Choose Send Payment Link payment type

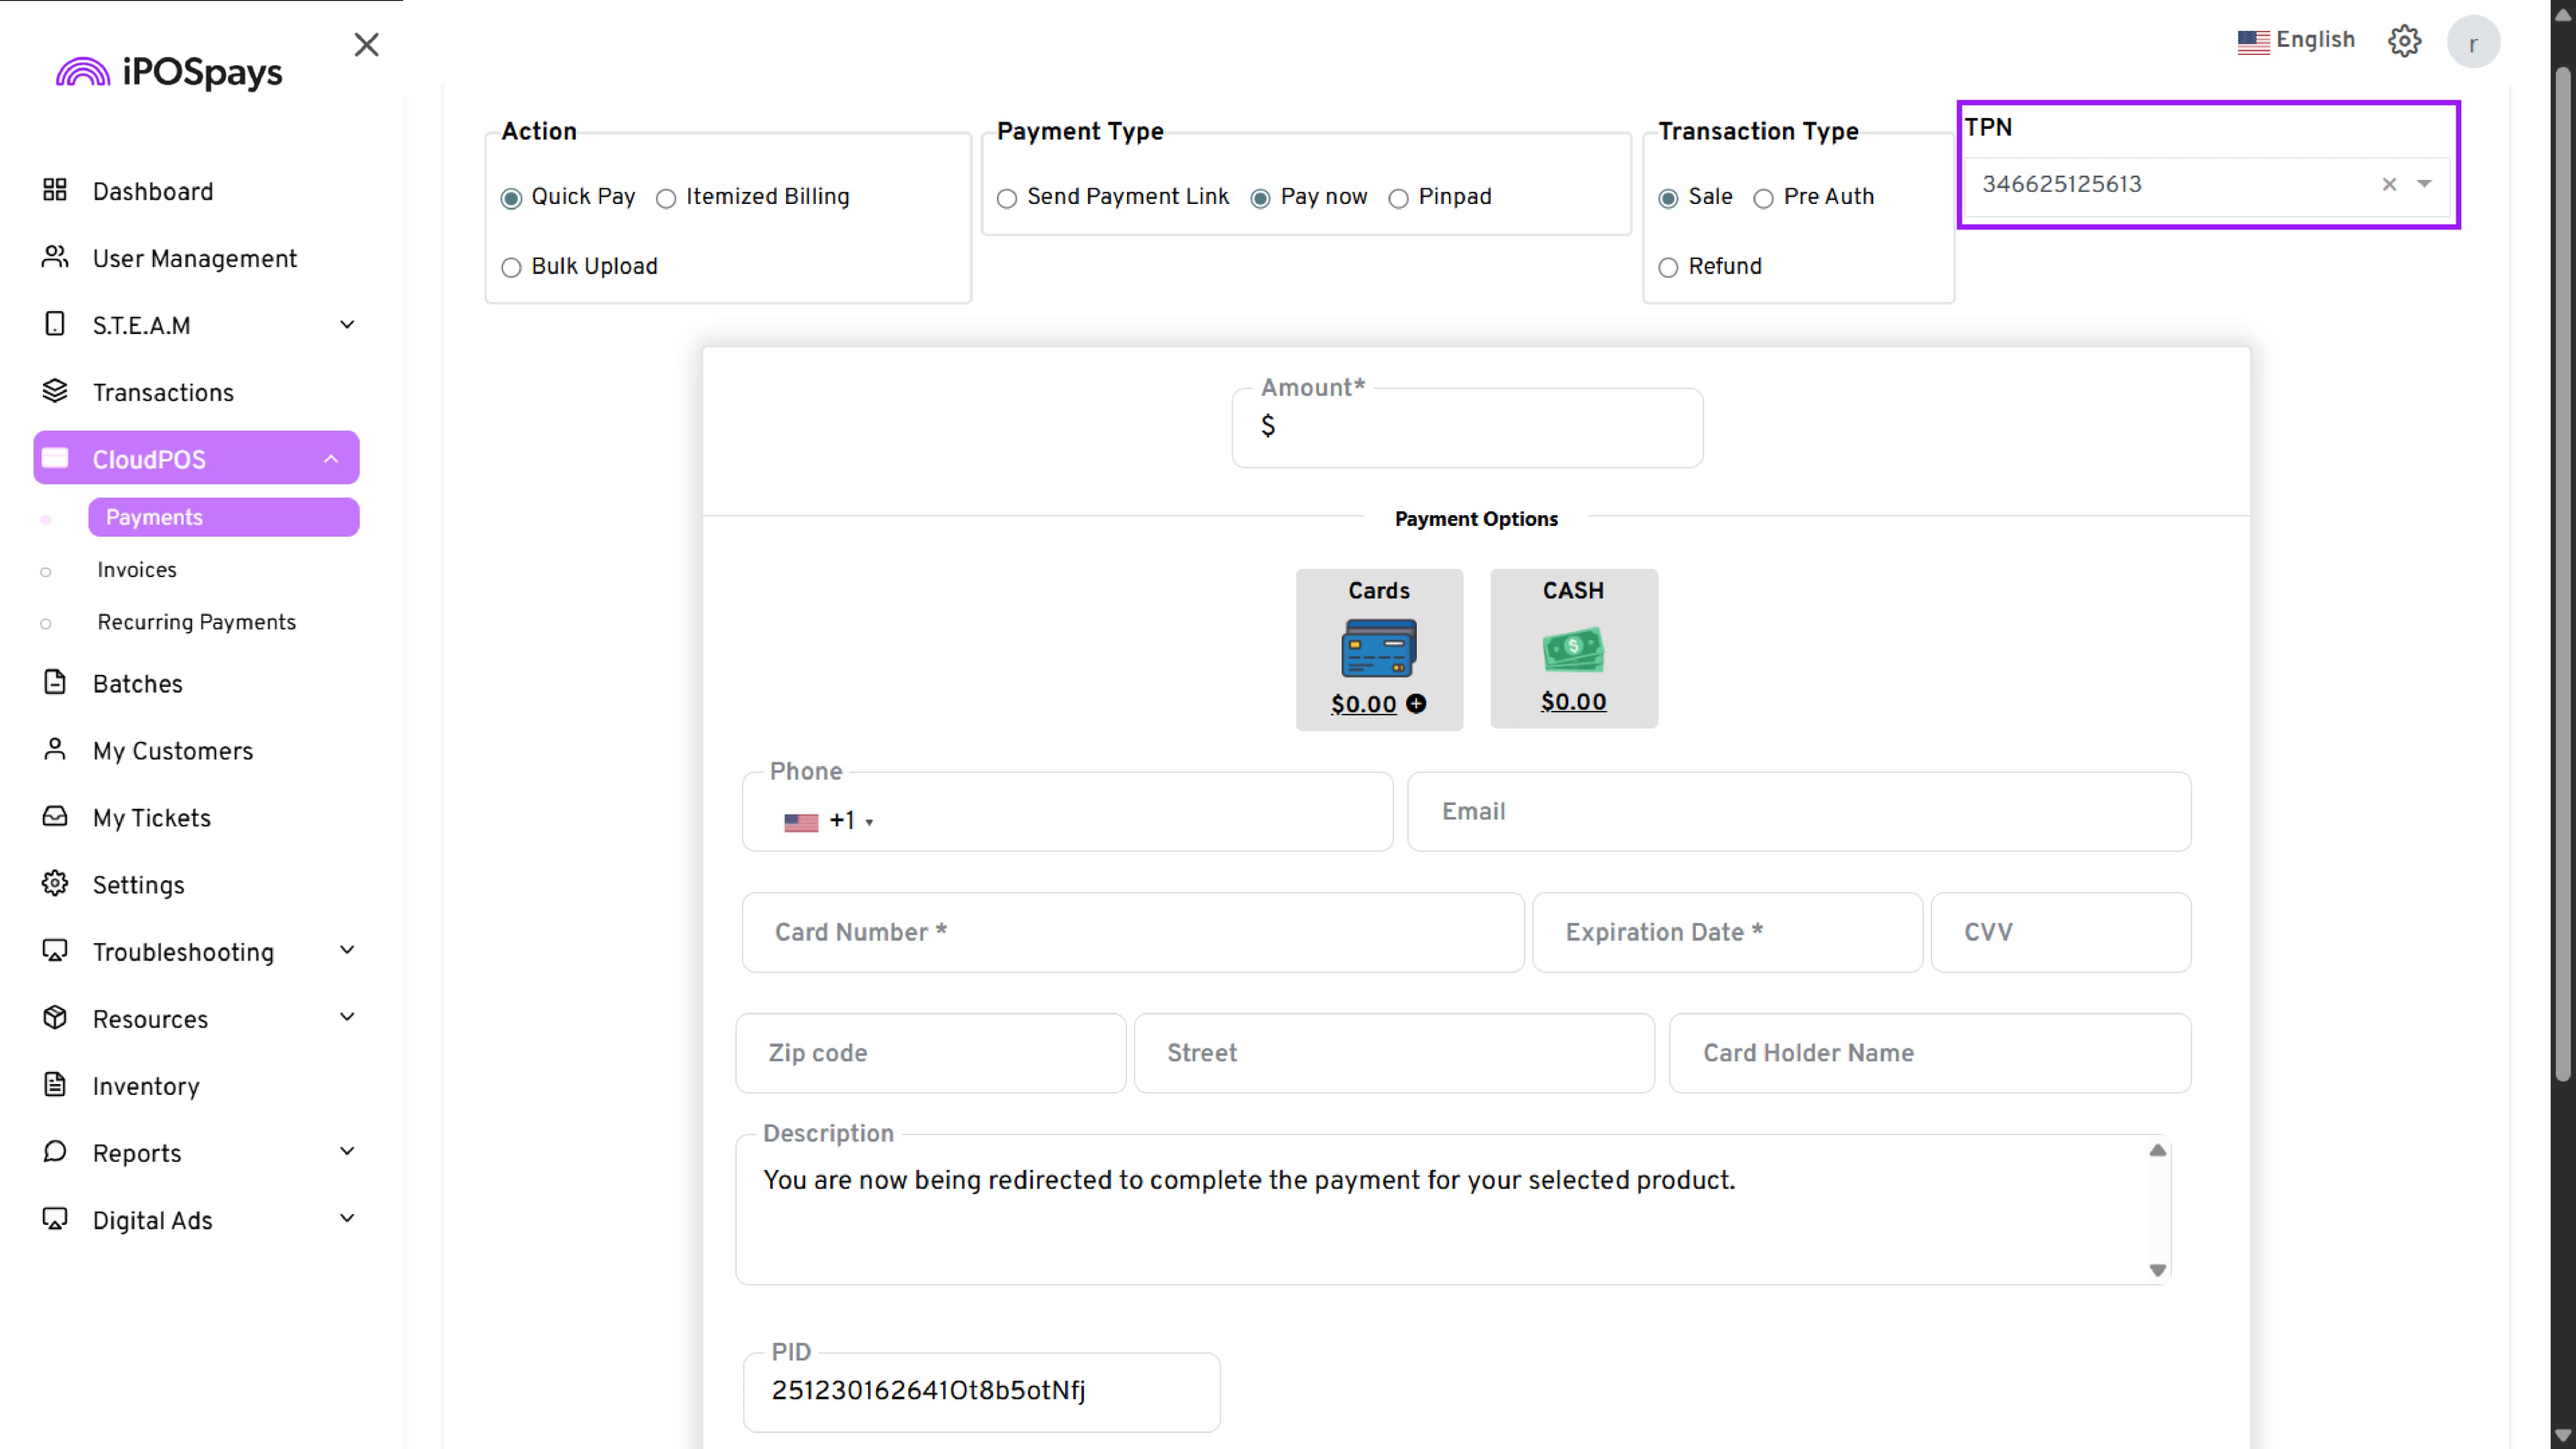point(1007,198)
